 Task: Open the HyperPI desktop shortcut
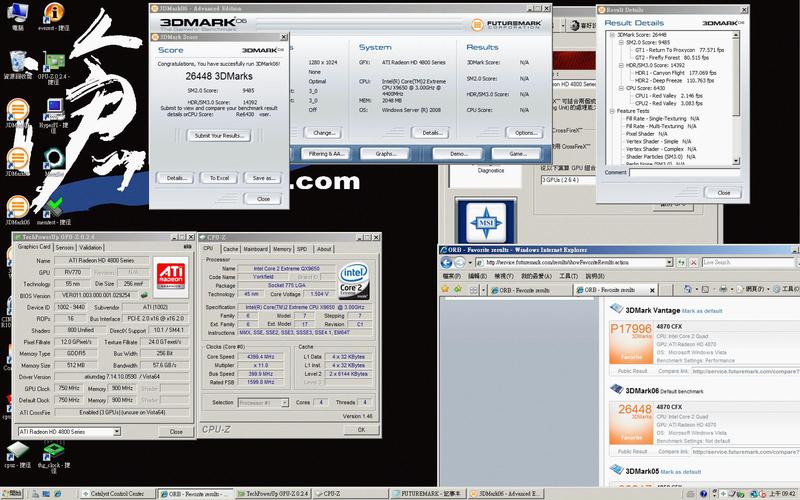[x=54, y=109]
